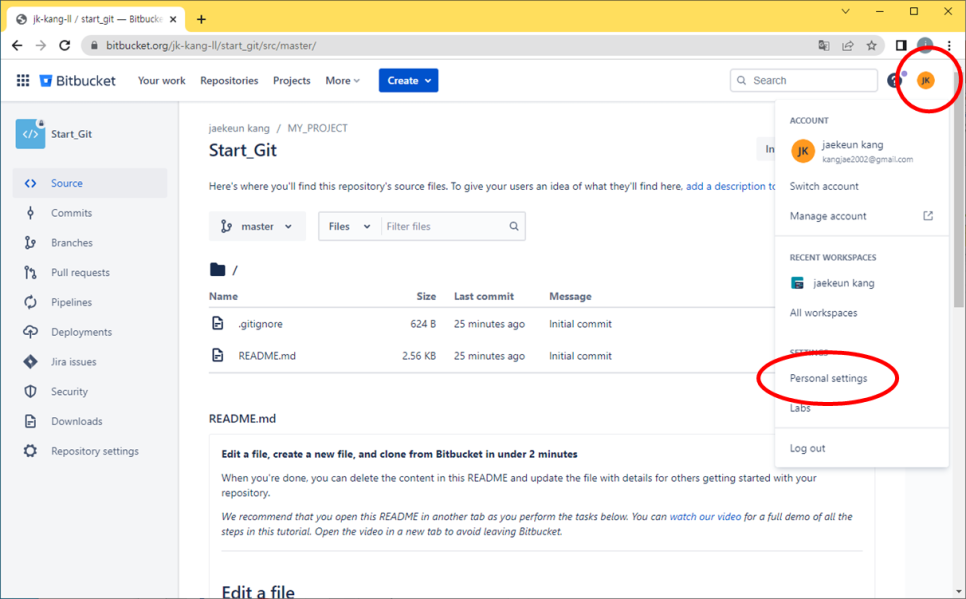Click the Start_Git sidebar repository name
This screenshot has width=966, height=599.
[x=71, y=134]
